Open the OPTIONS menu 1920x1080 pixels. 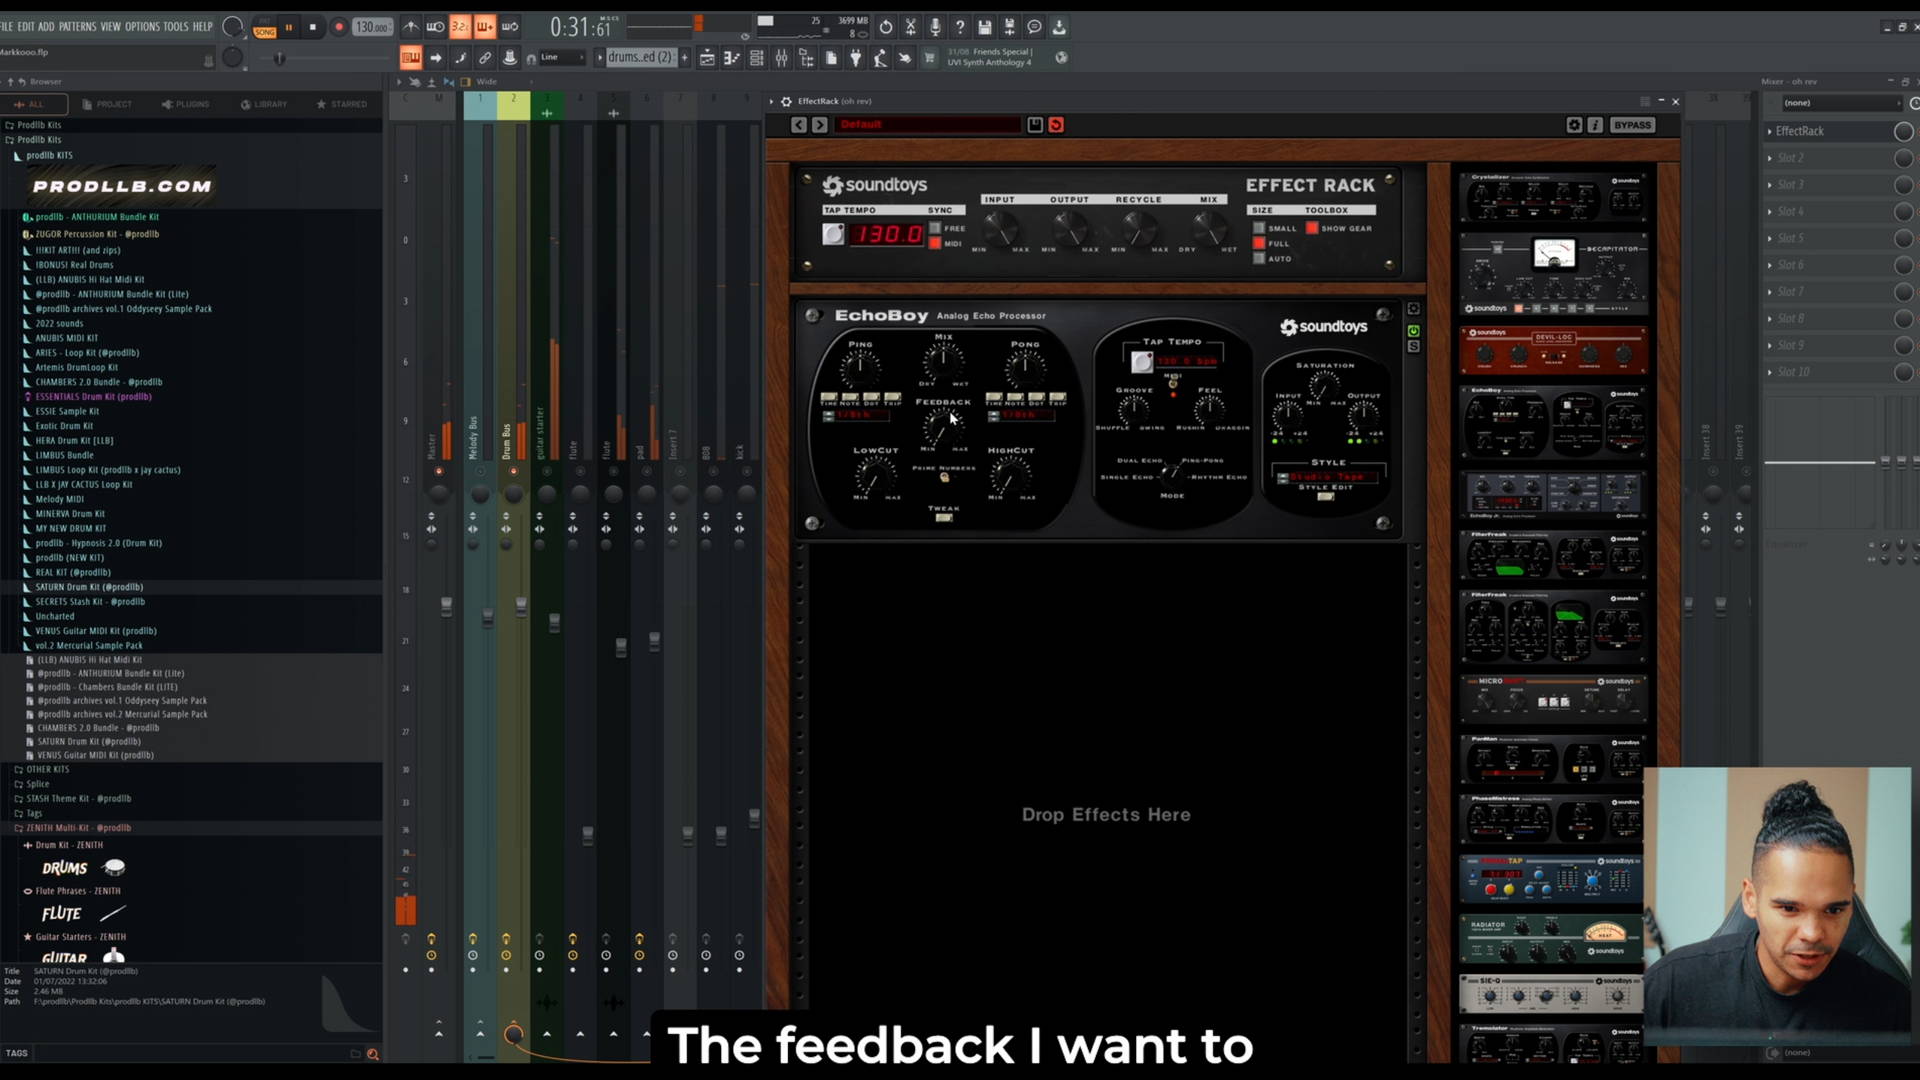[142, 27]
